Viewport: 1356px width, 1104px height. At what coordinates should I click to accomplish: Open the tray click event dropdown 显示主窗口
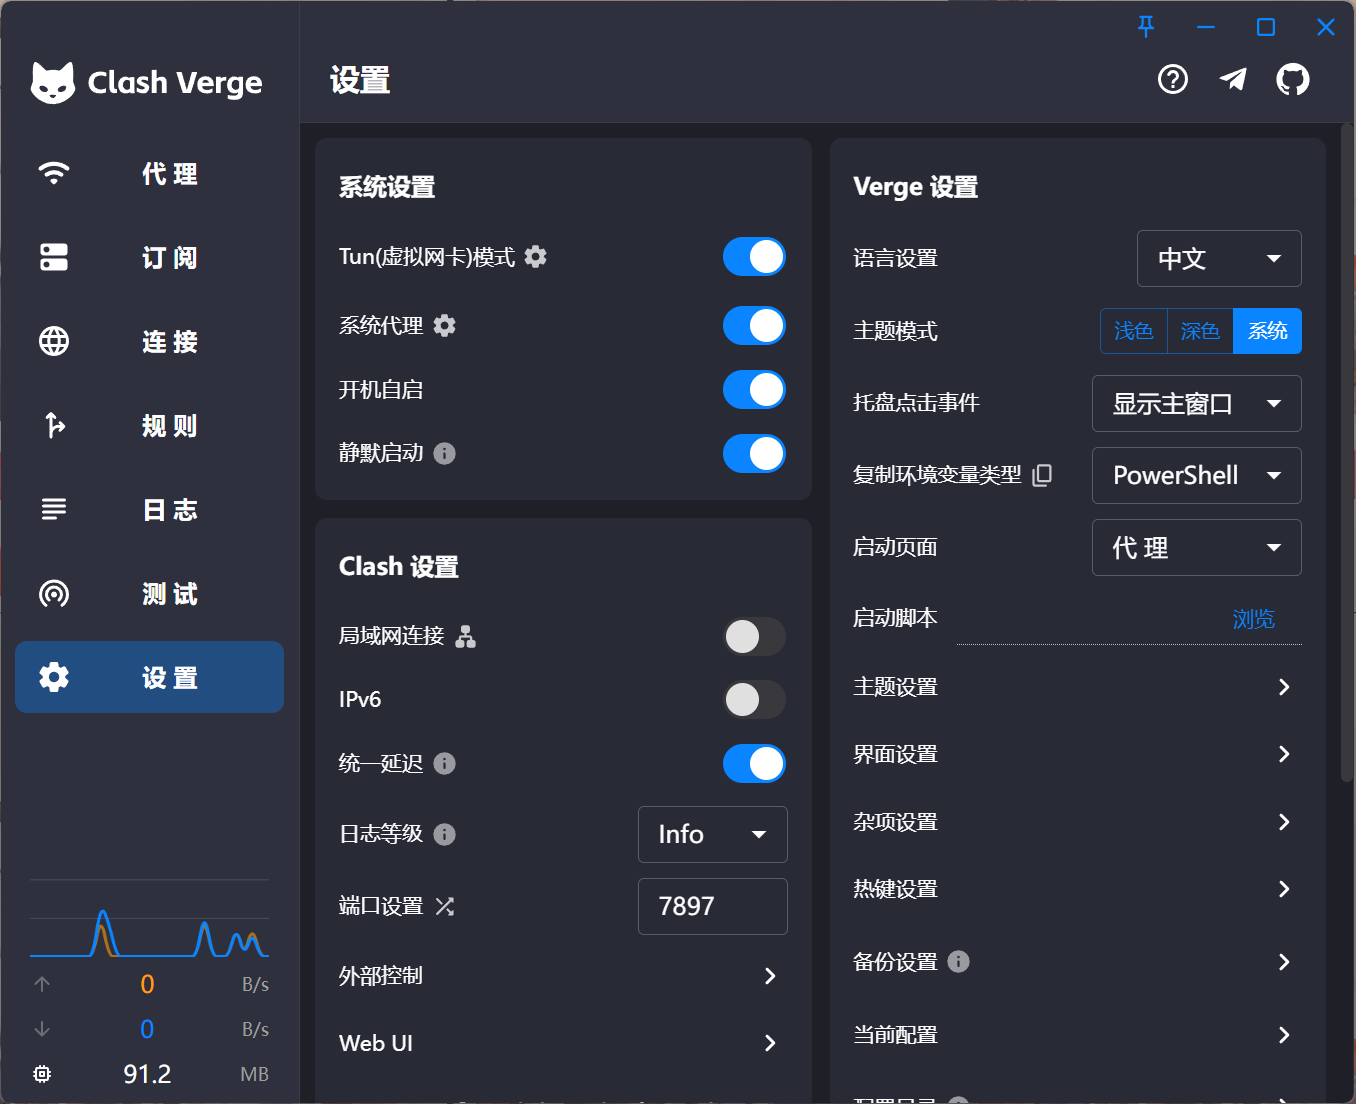[x=1197, y=404]
